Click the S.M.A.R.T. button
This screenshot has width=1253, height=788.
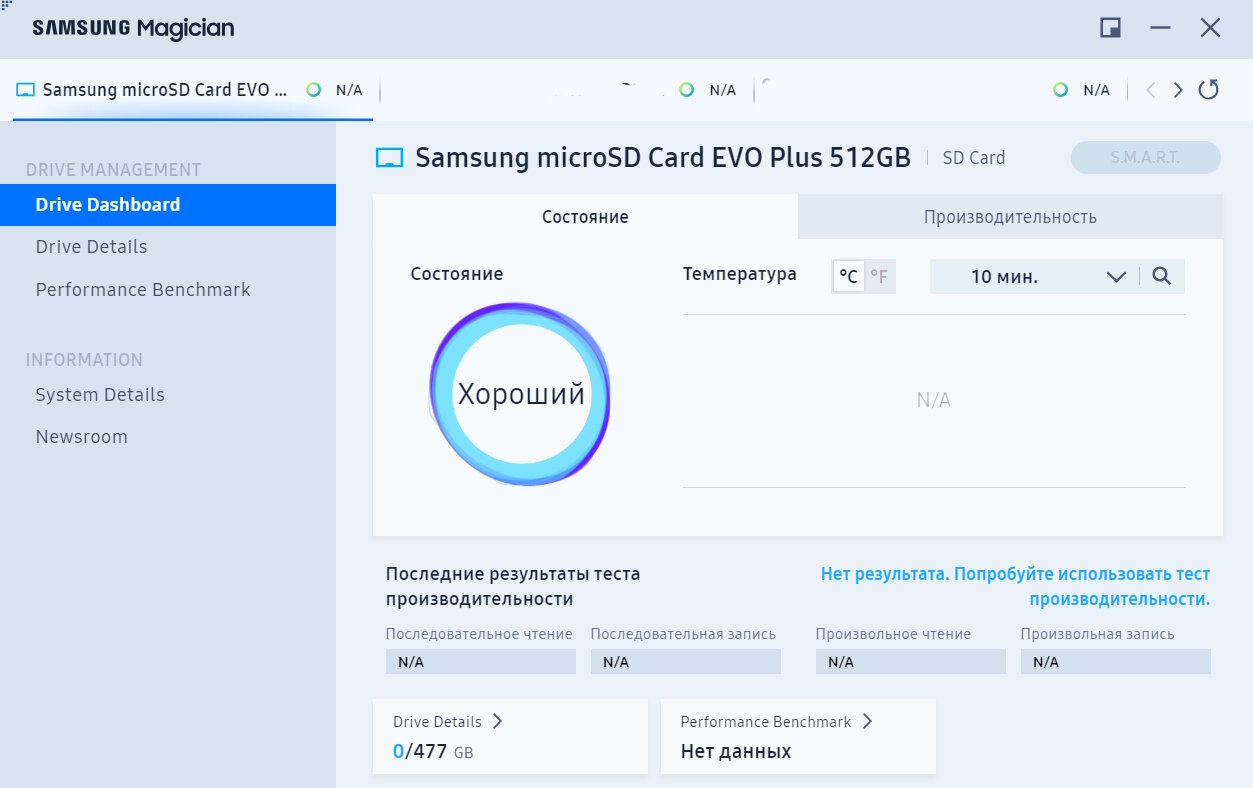click(x=1145, y=158)
